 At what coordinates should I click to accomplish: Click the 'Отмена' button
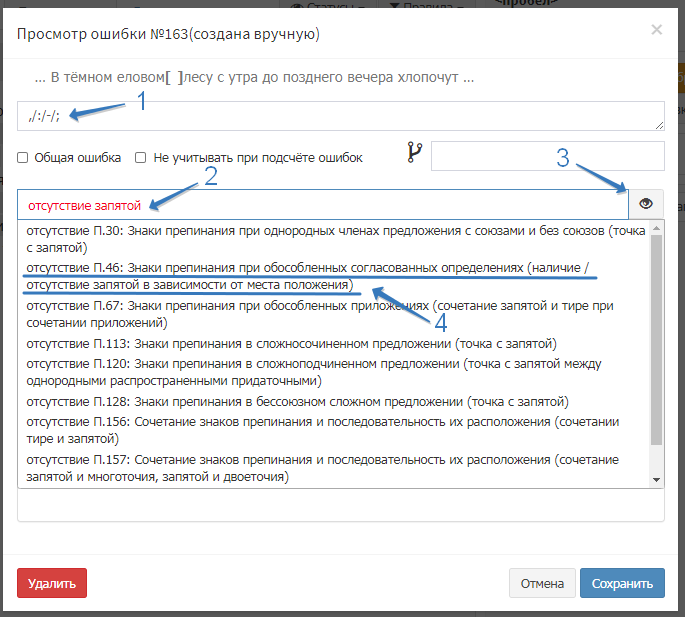[541, 583]
